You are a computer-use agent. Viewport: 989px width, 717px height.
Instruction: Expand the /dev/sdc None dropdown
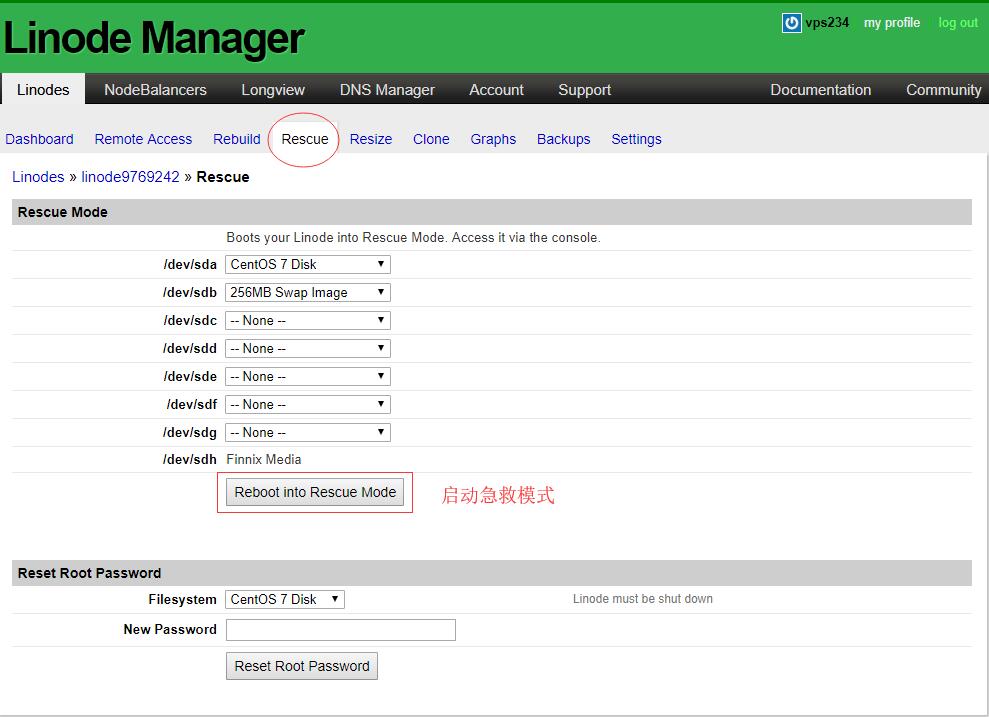(x=307, y=320)
